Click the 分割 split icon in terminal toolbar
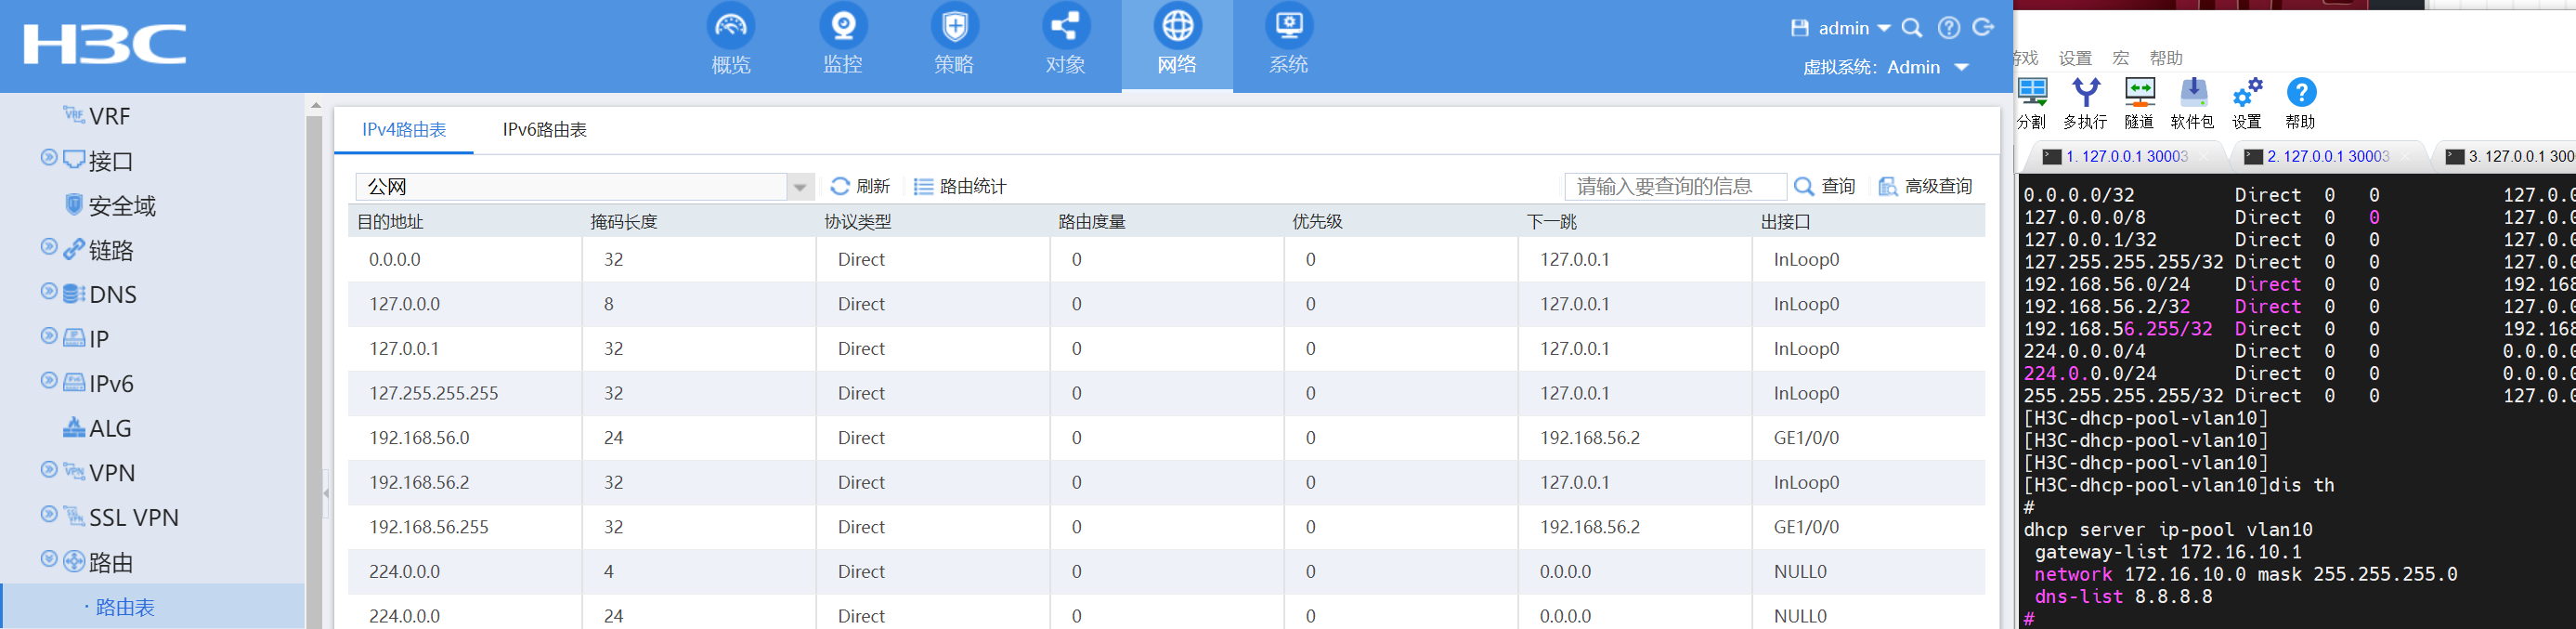2576x629 pixels. tap(2032, 93)
